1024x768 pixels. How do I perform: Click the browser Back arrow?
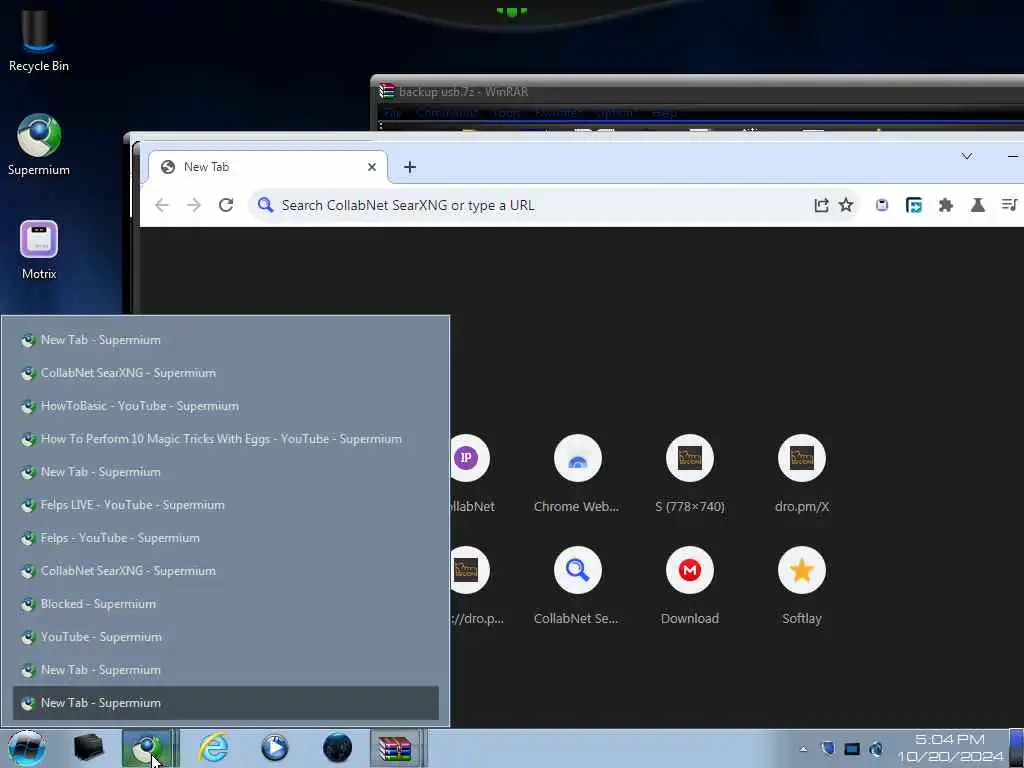tap(161, 205)
